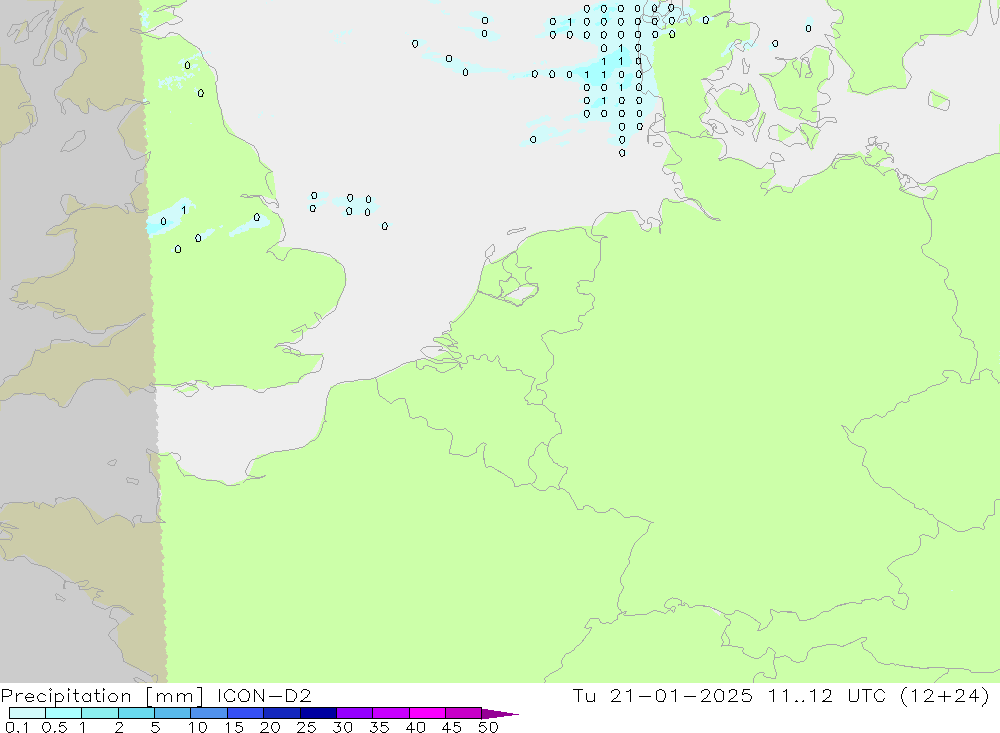Click the '25' legend scale label
1000x733 pixels.
[307, 727]
